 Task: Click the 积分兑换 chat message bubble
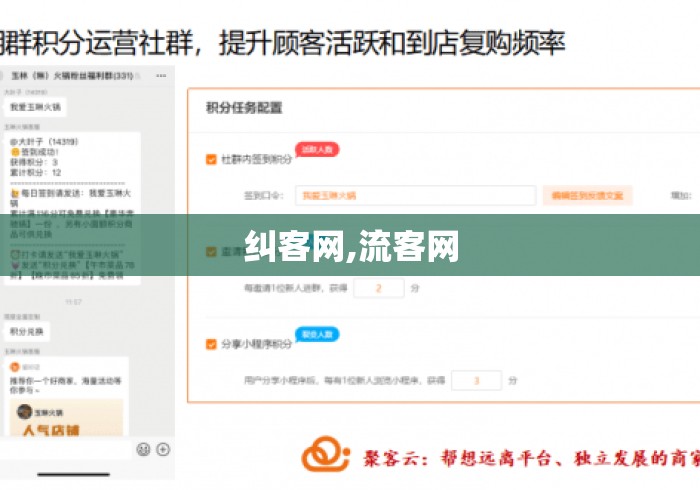[27, 332]
